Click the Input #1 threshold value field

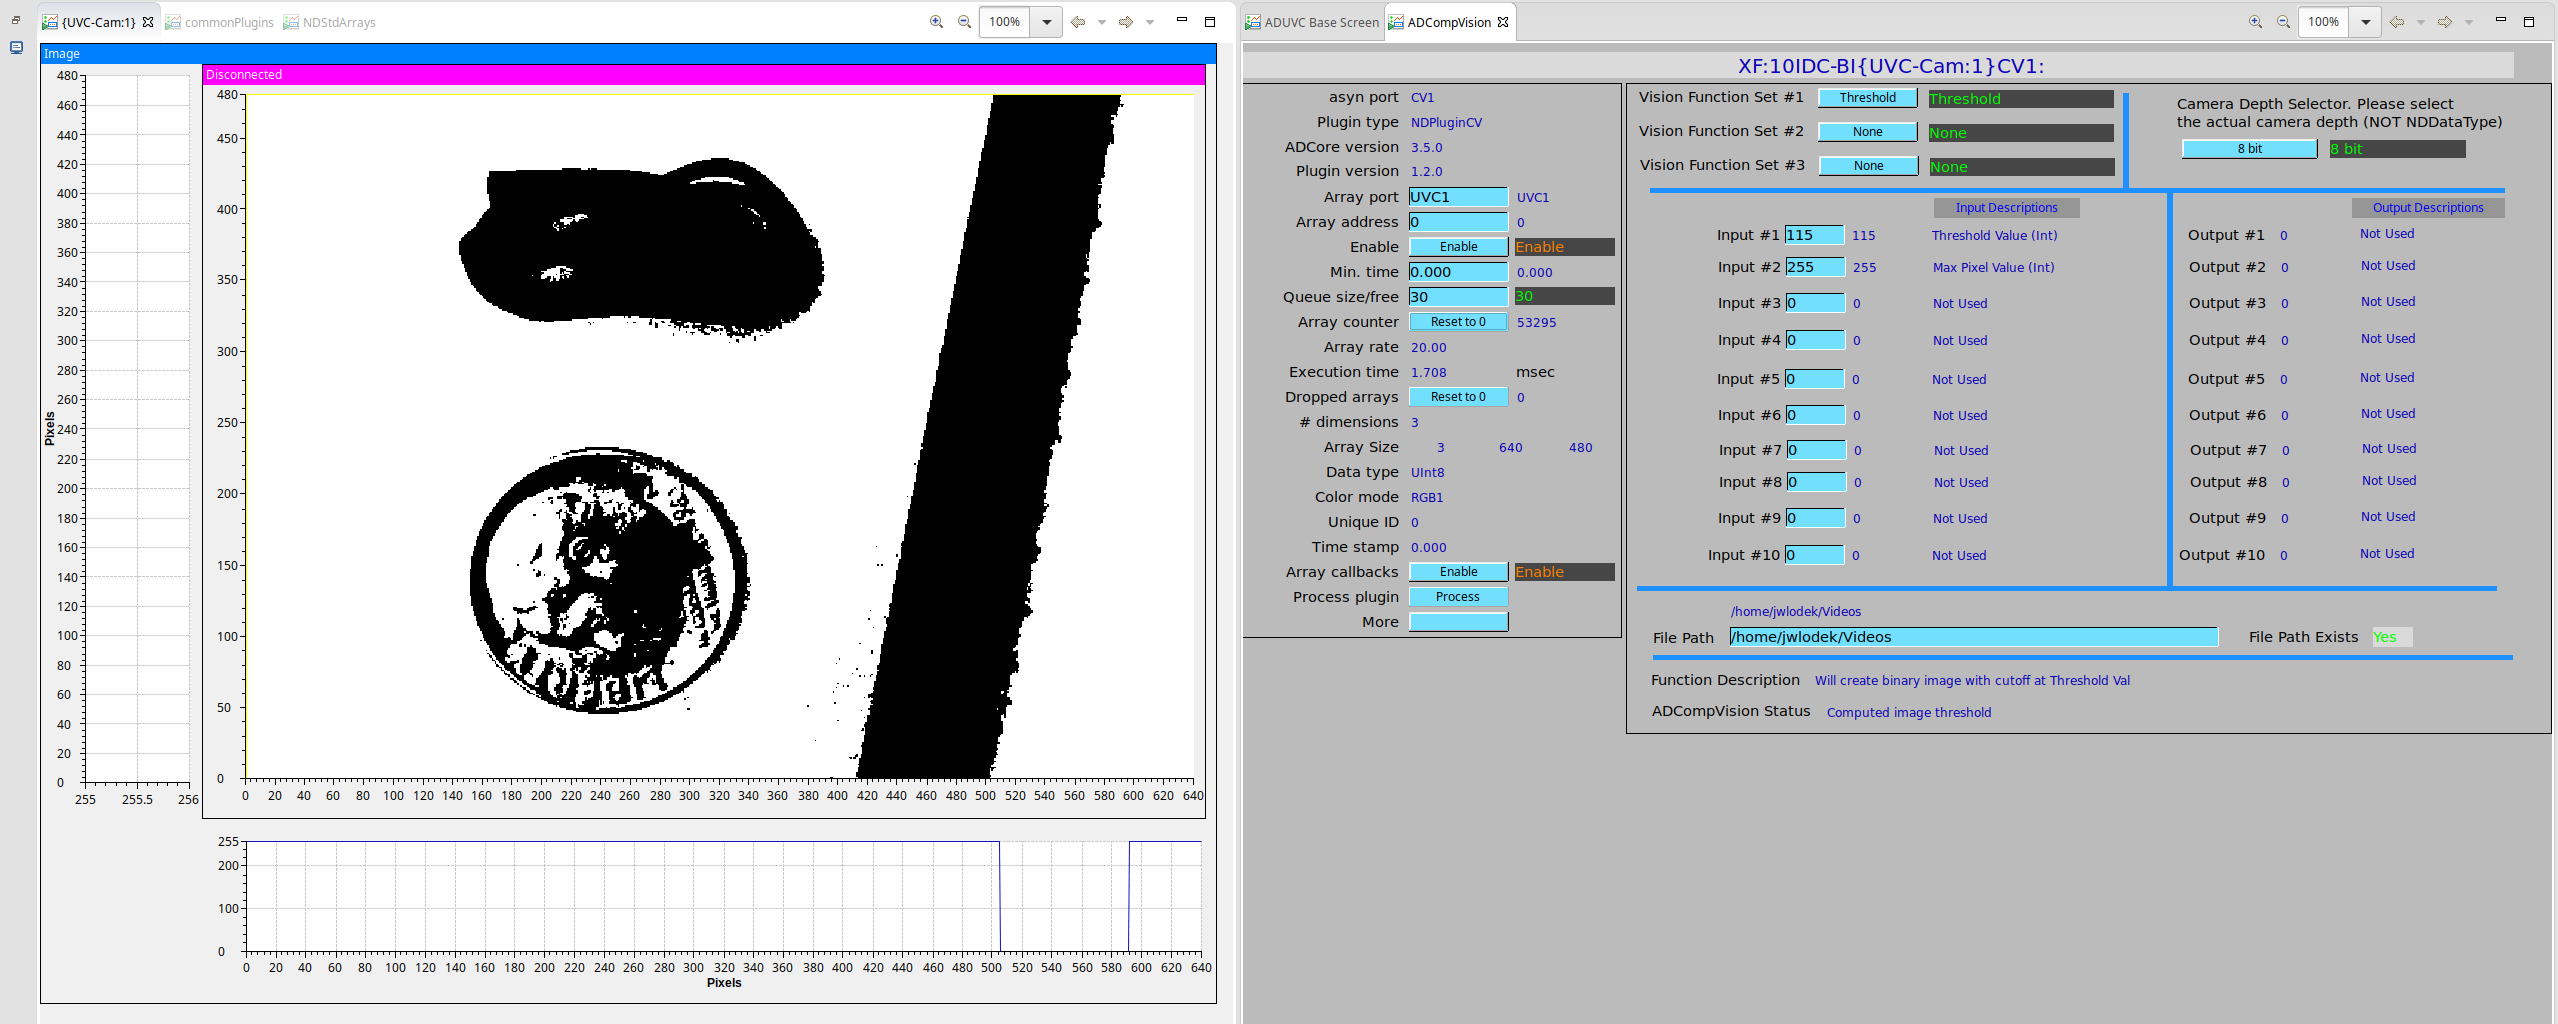point(1814,235)
